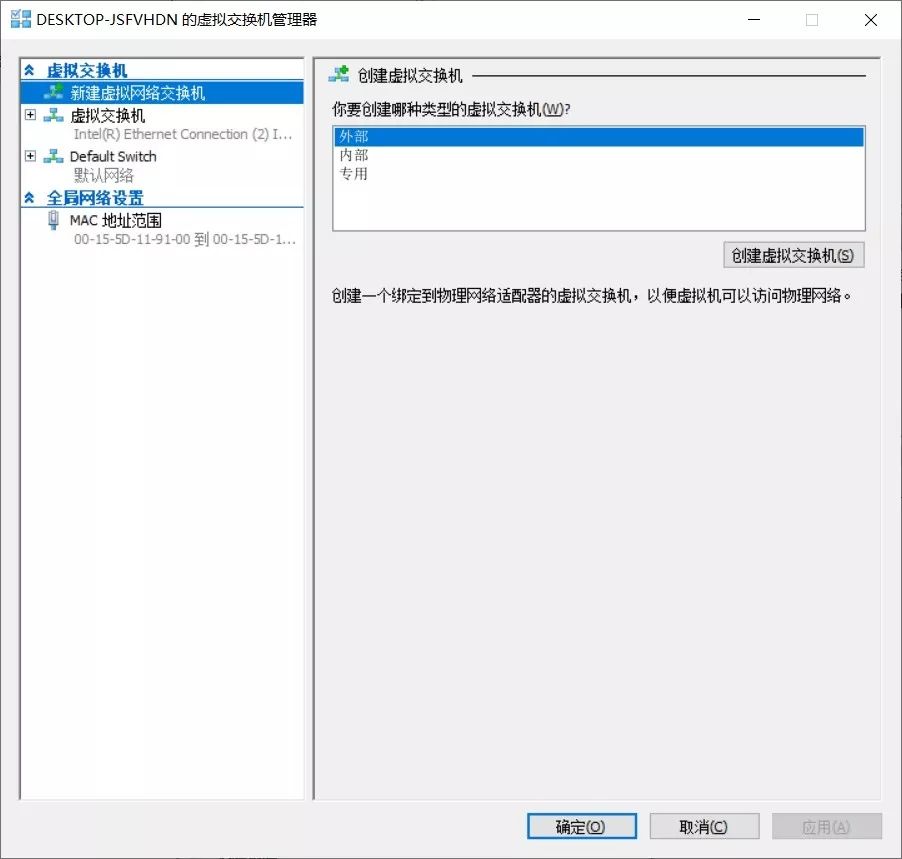Select 外部 switch type in list

pyautogui.click(x=598, y=137)
